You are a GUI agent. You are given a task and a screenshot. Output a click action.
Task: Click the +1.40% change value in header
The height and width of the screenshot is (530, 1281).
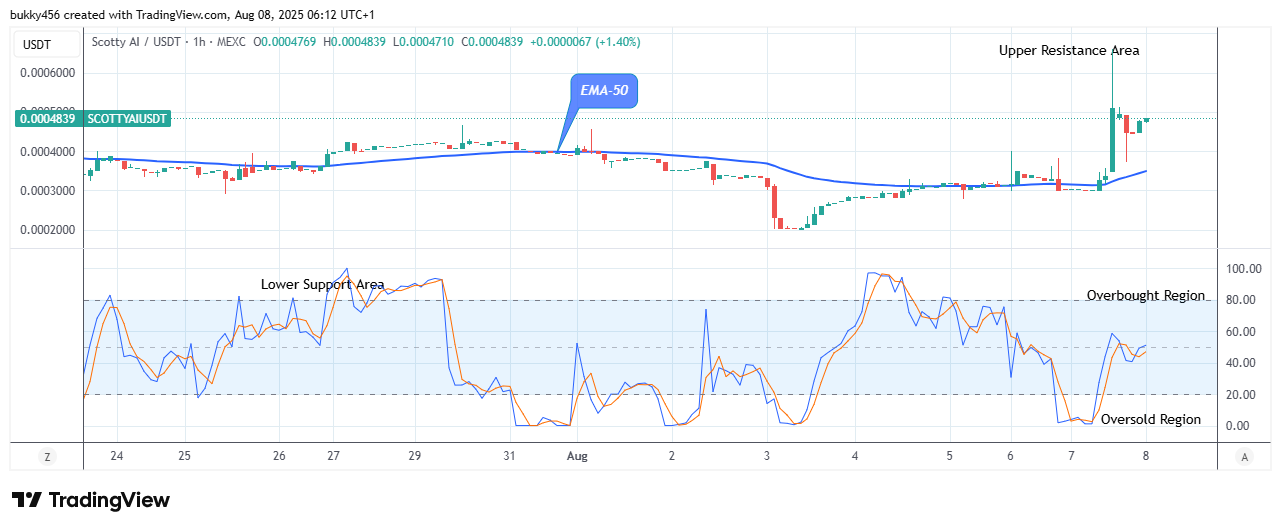pyautogui.click(x=620, y=42)
